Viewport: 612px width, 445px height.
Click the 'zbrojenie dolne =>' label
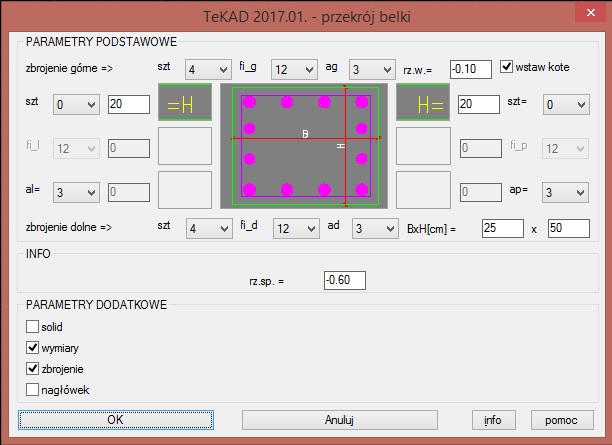click(x=69, y=227)
